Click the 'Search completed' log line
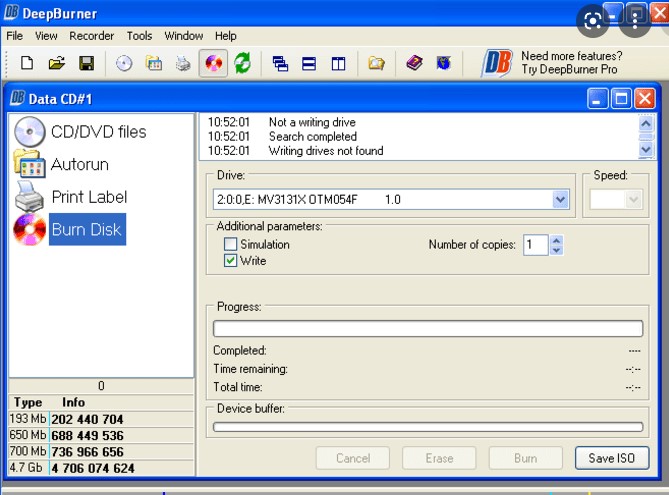This screenshot has width=669, height=495. tap(313, 137)
